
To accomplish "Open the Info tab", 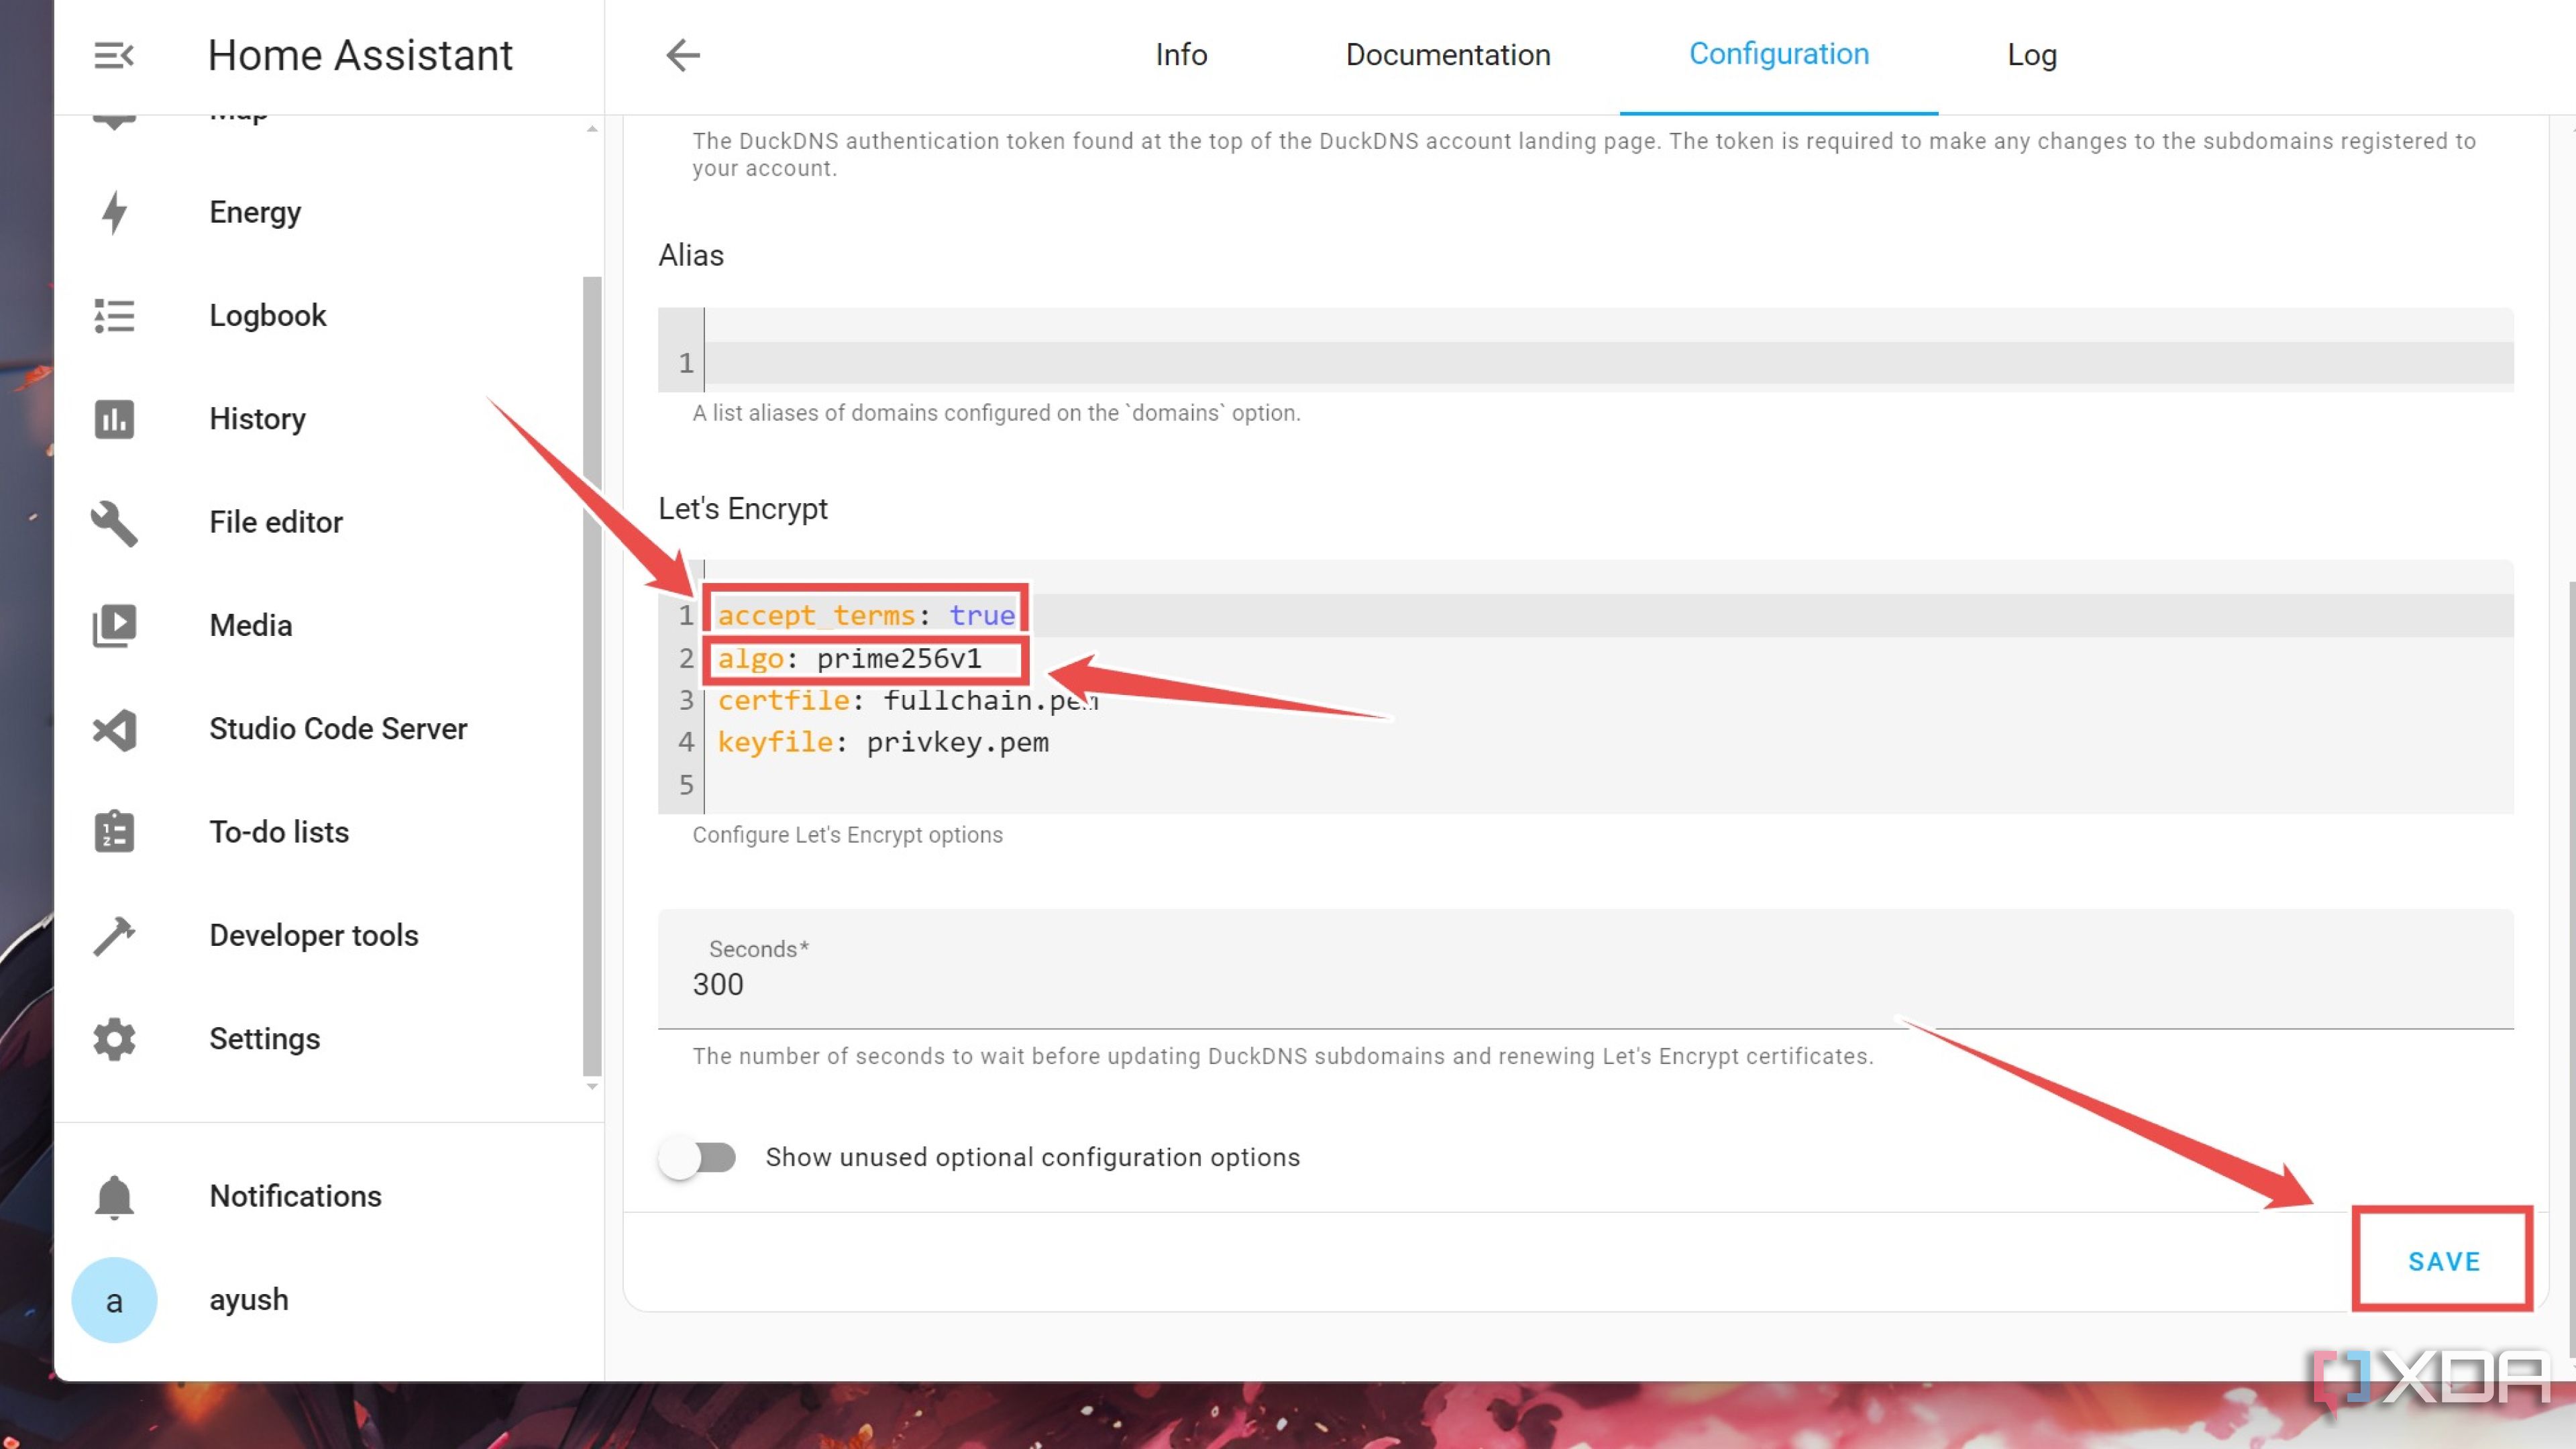I will click(x=1181, y=55).
